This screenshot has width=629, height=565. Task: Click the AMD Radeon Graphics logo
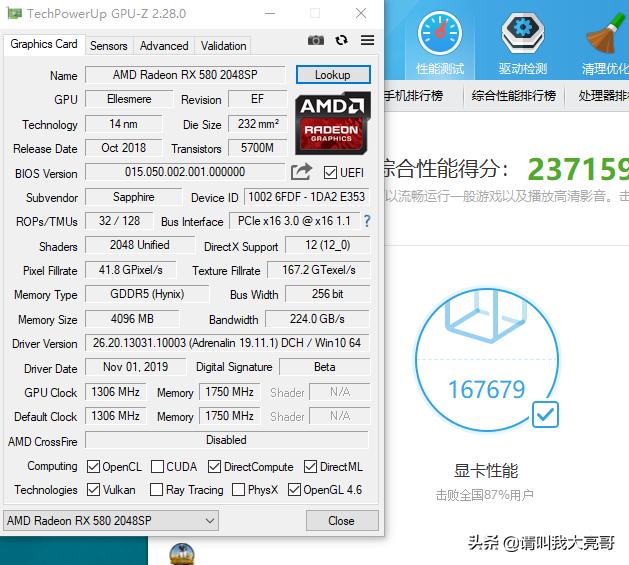(x=333, y=124)
